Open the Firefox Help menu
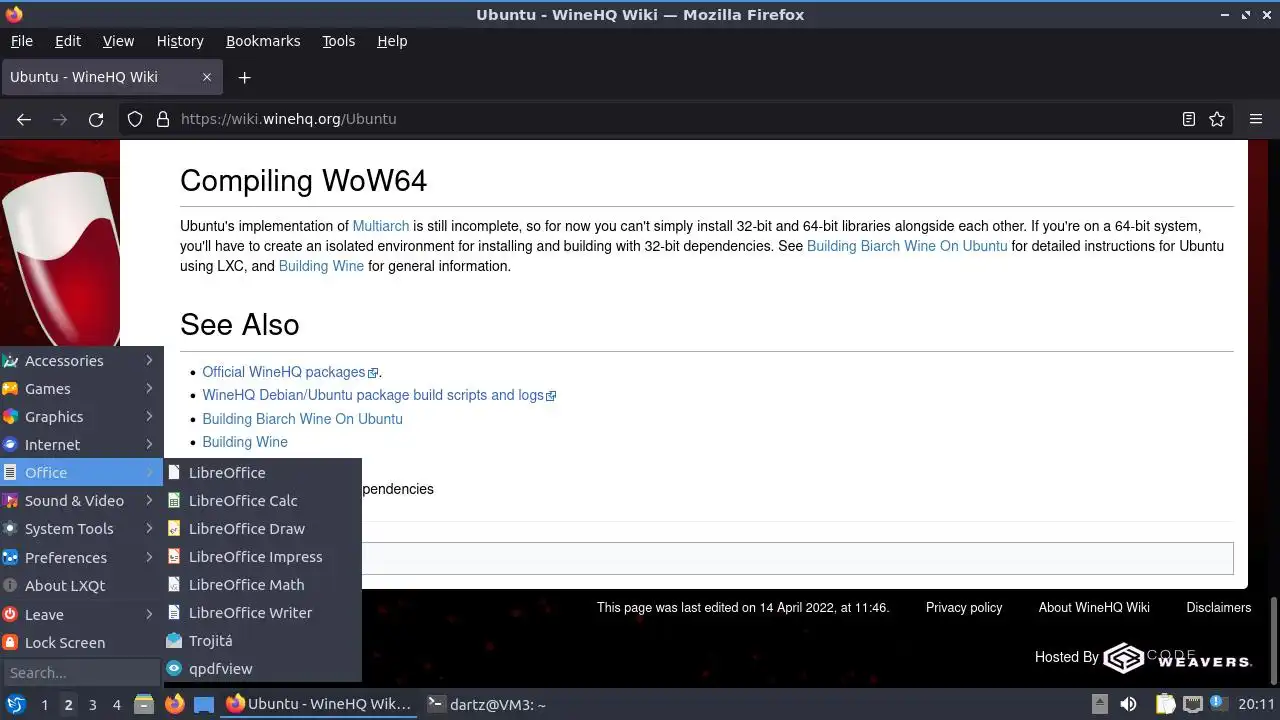 392,41
